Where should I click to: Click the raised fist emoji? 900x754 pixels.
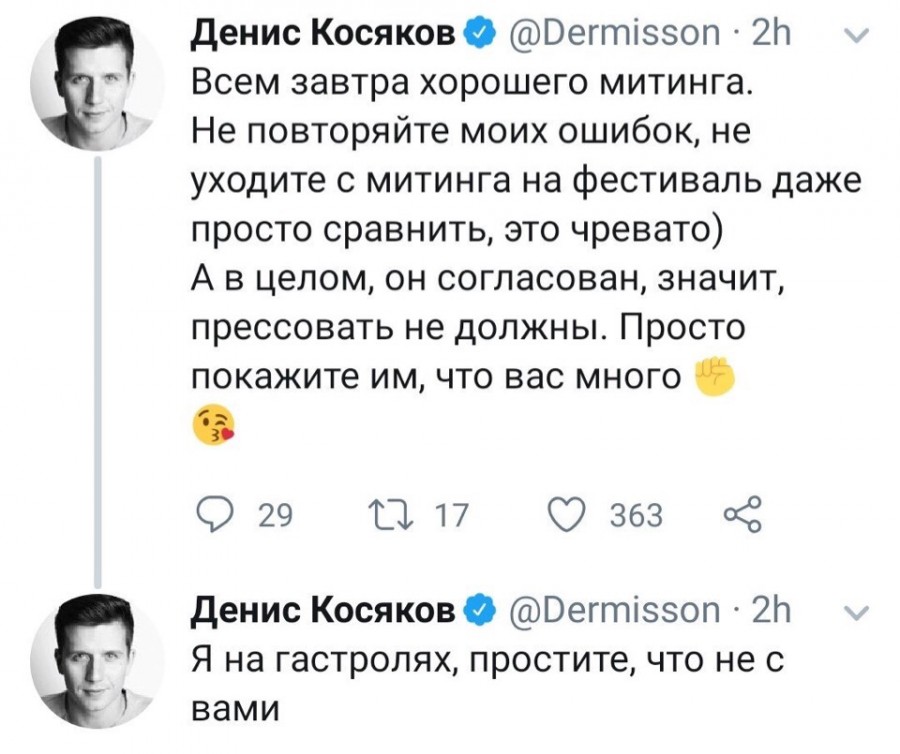tap(714, 378)
